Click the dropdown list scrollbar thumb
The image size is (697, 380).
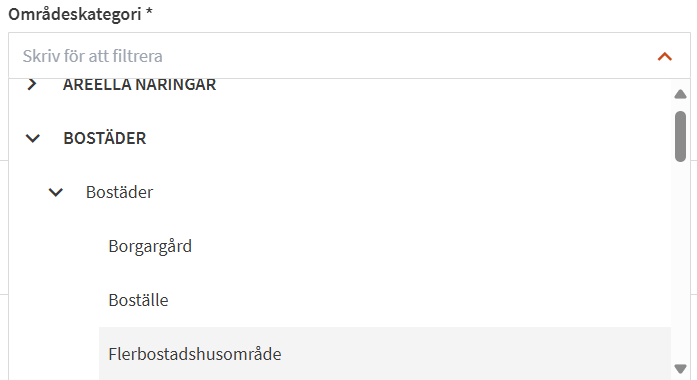coord(680,136)
